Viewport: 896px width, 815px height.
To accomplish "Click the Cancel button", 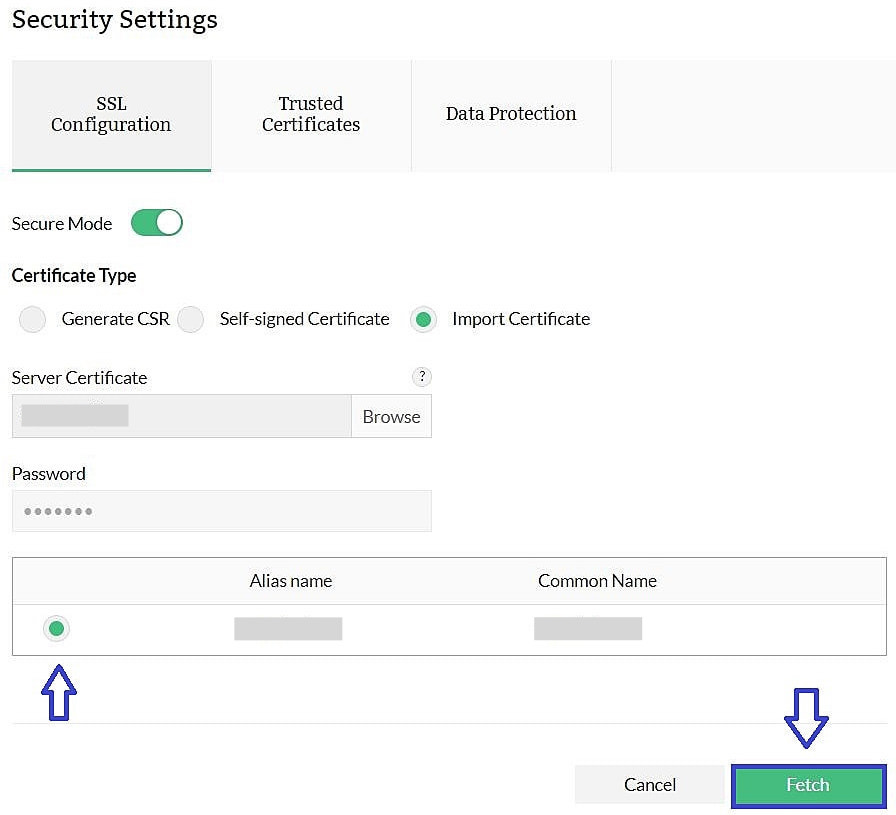I will tap(649, 784).
